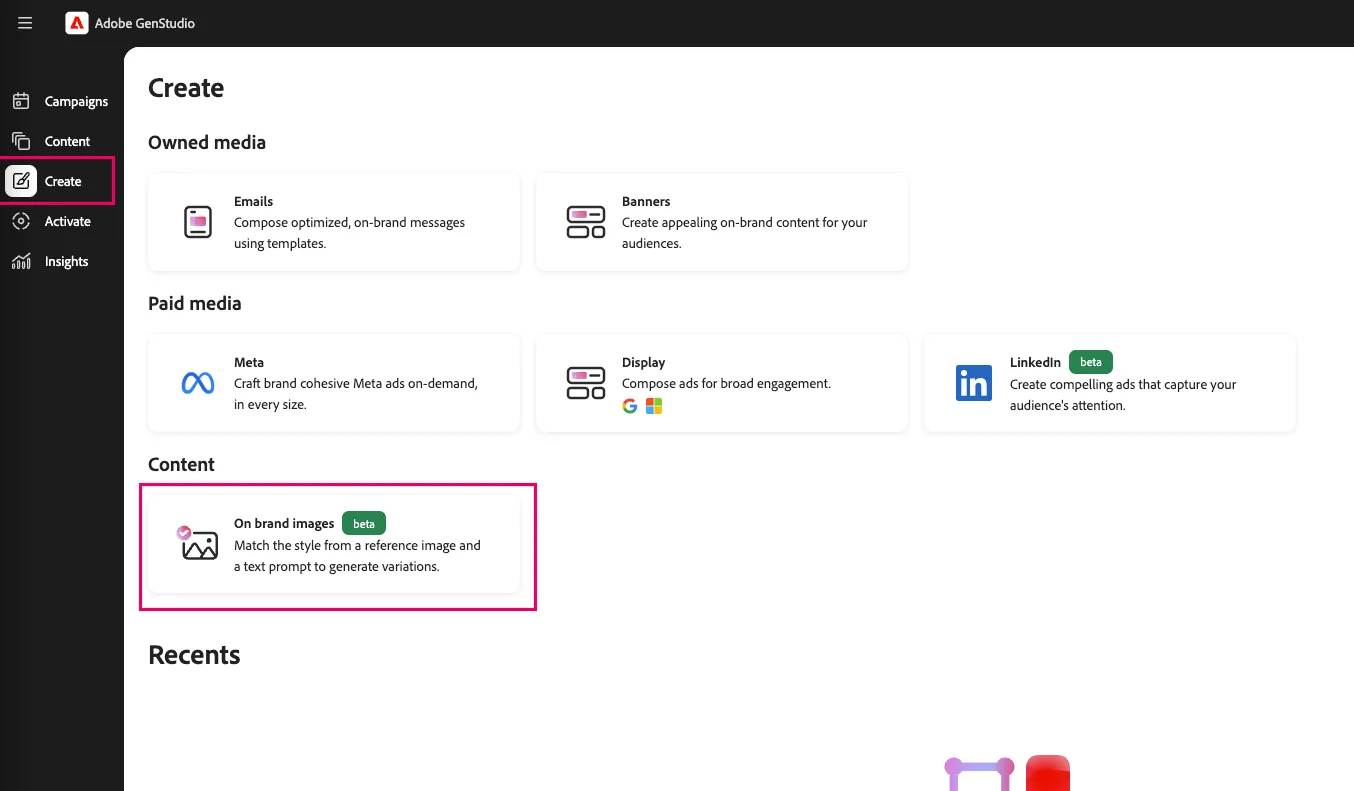Click the Display ads layout icon
1354x791 pixels.
(586, 383)
